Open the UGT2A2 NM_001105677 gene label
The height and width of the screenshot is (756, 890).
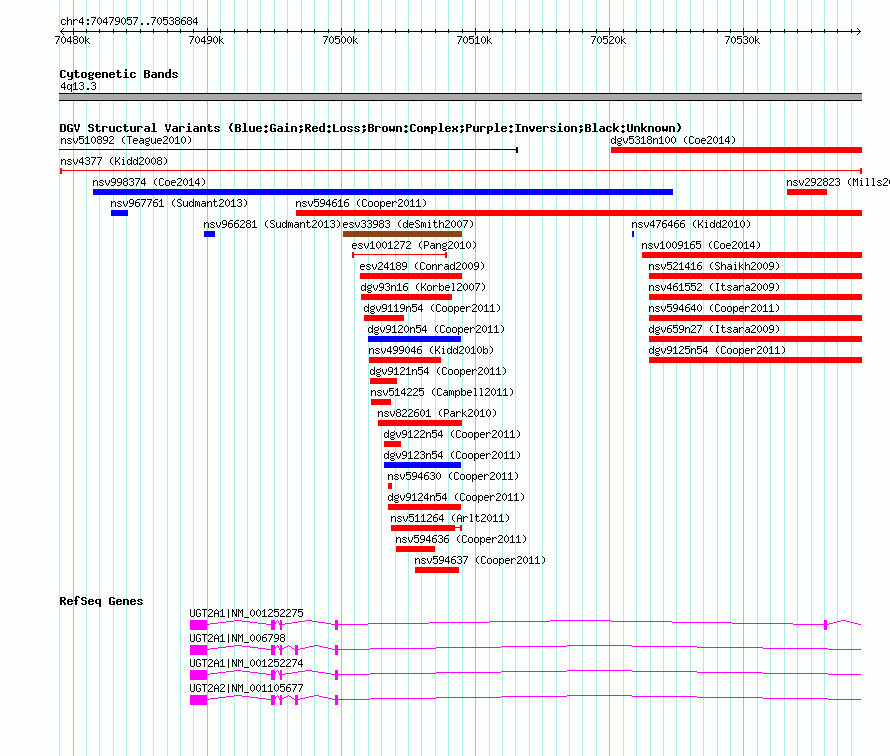pos(246,688)
